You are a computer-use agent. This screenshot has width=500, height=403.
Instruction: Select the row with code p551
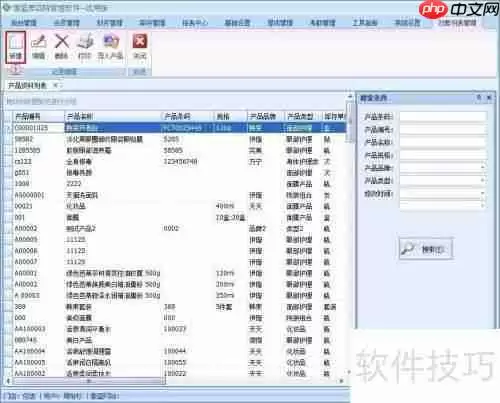(179, 173)
